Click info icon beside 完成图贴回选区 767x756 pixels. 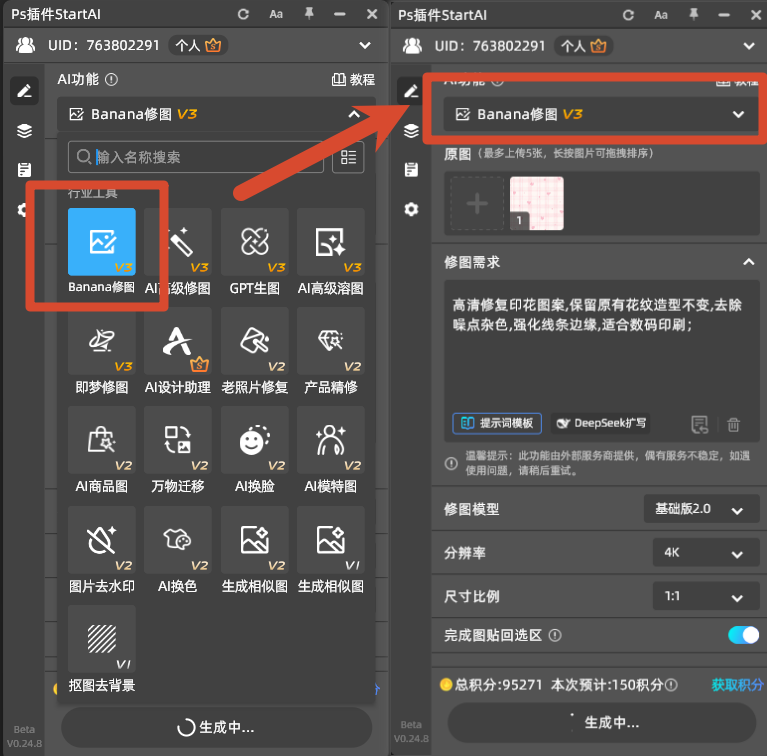[x=555, y=635]
